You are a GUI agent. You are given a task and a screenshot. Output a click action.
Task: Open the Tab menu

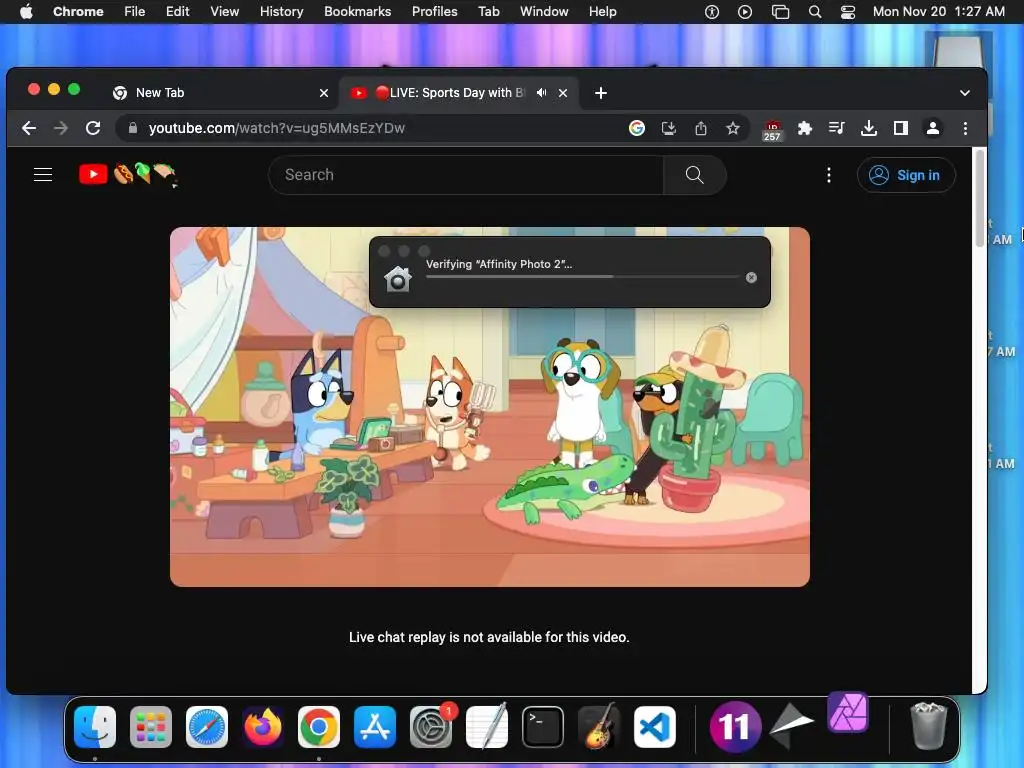[x=488, y=11]
